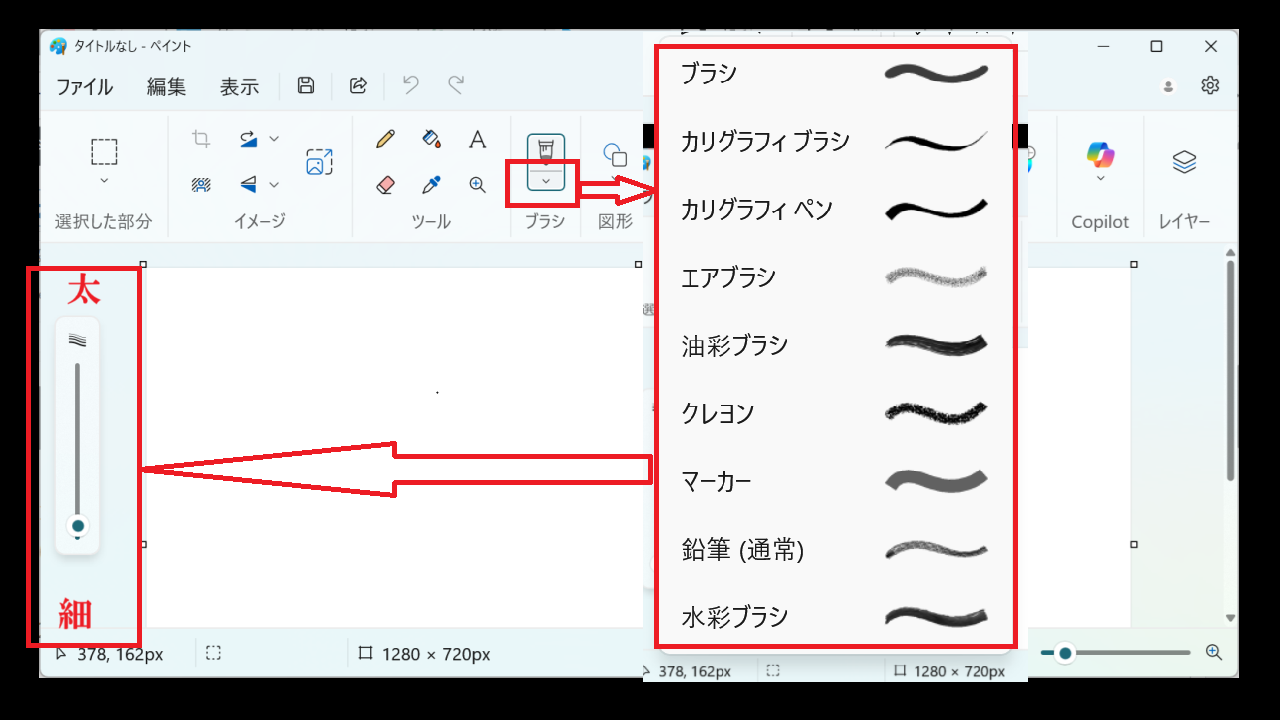1280x720 pixels.
Task: Click the user account icon
Action: point(1168,87)
